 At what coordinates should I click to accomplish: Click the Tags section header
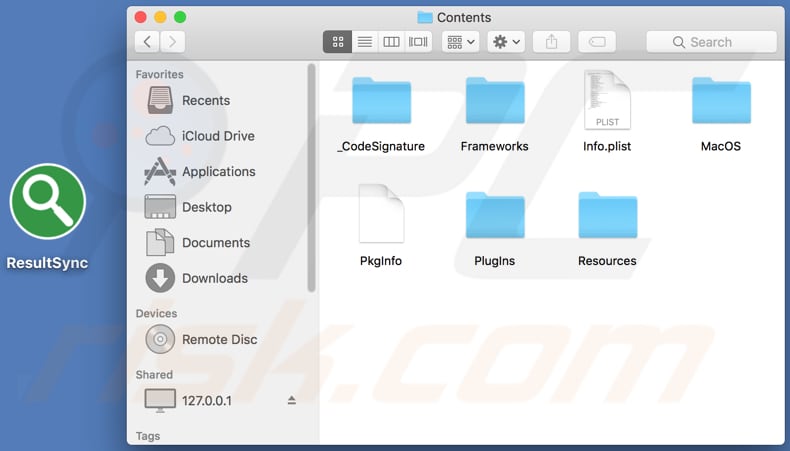pyautogui.click(x=148, y=436)
